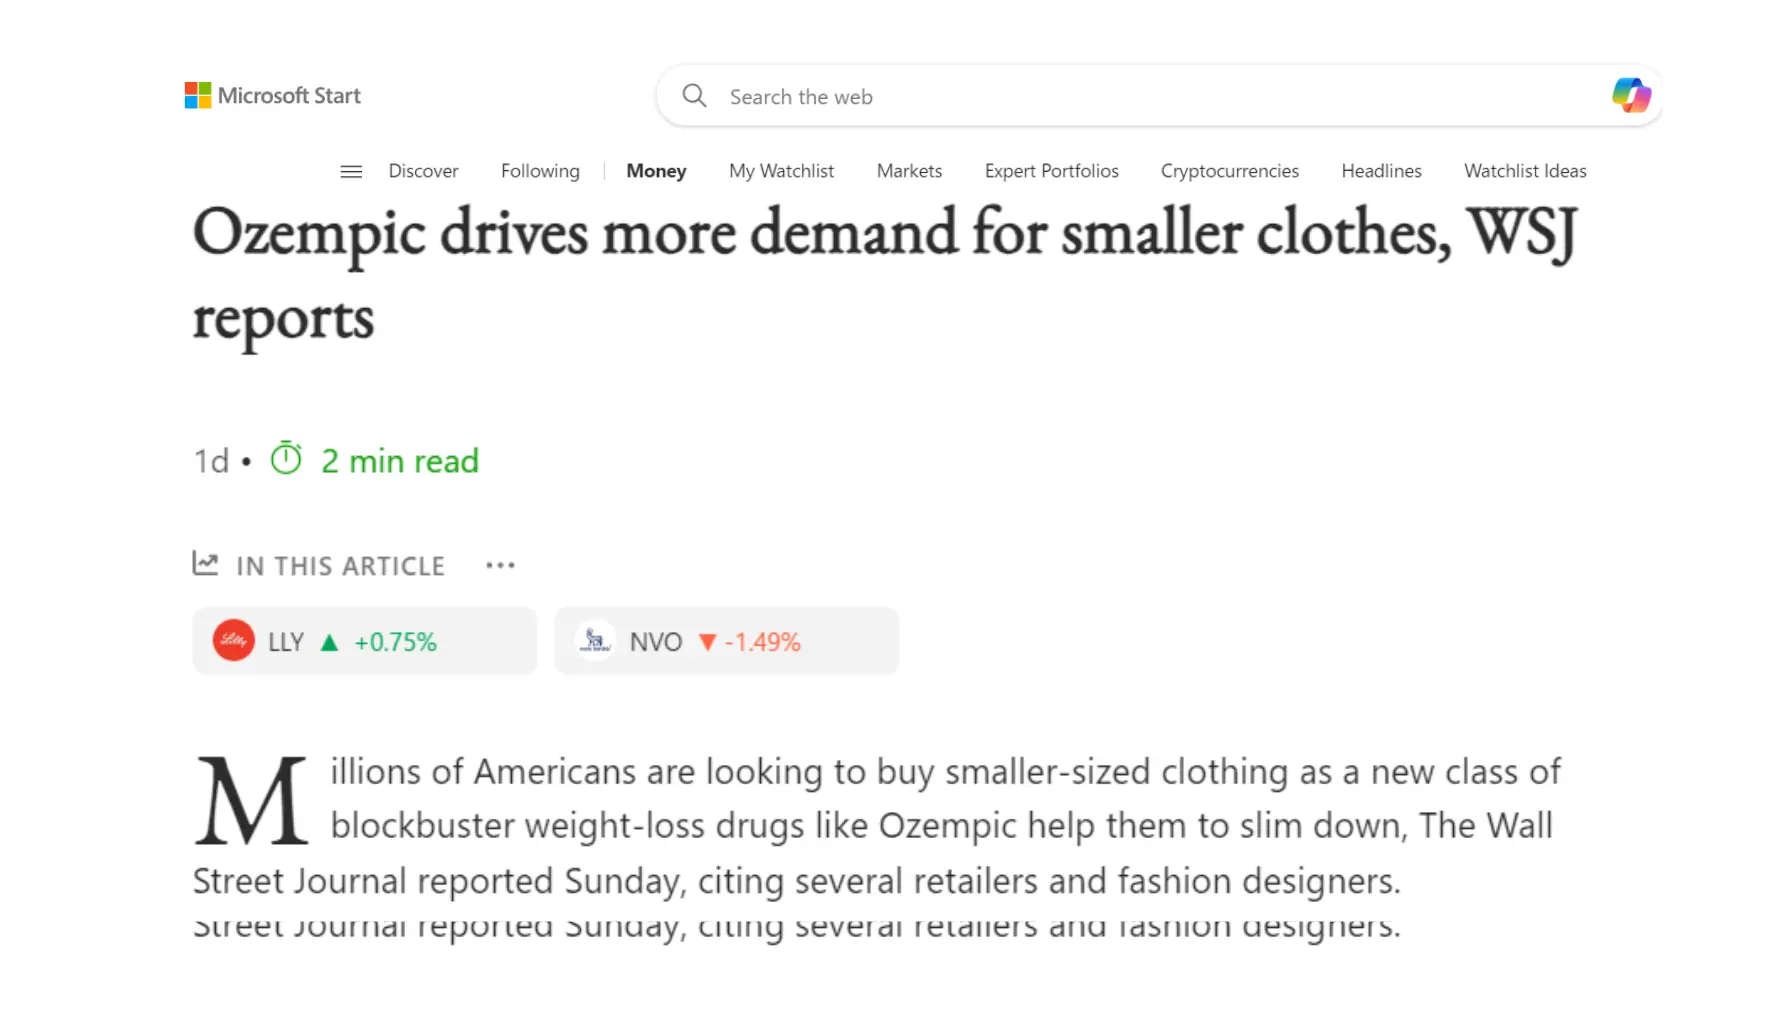This screenshot has height=1024, width=1792.
Task: Click the article line mentioning Ozempic weight-loss drugs
Action: click(x=941, y=826)
